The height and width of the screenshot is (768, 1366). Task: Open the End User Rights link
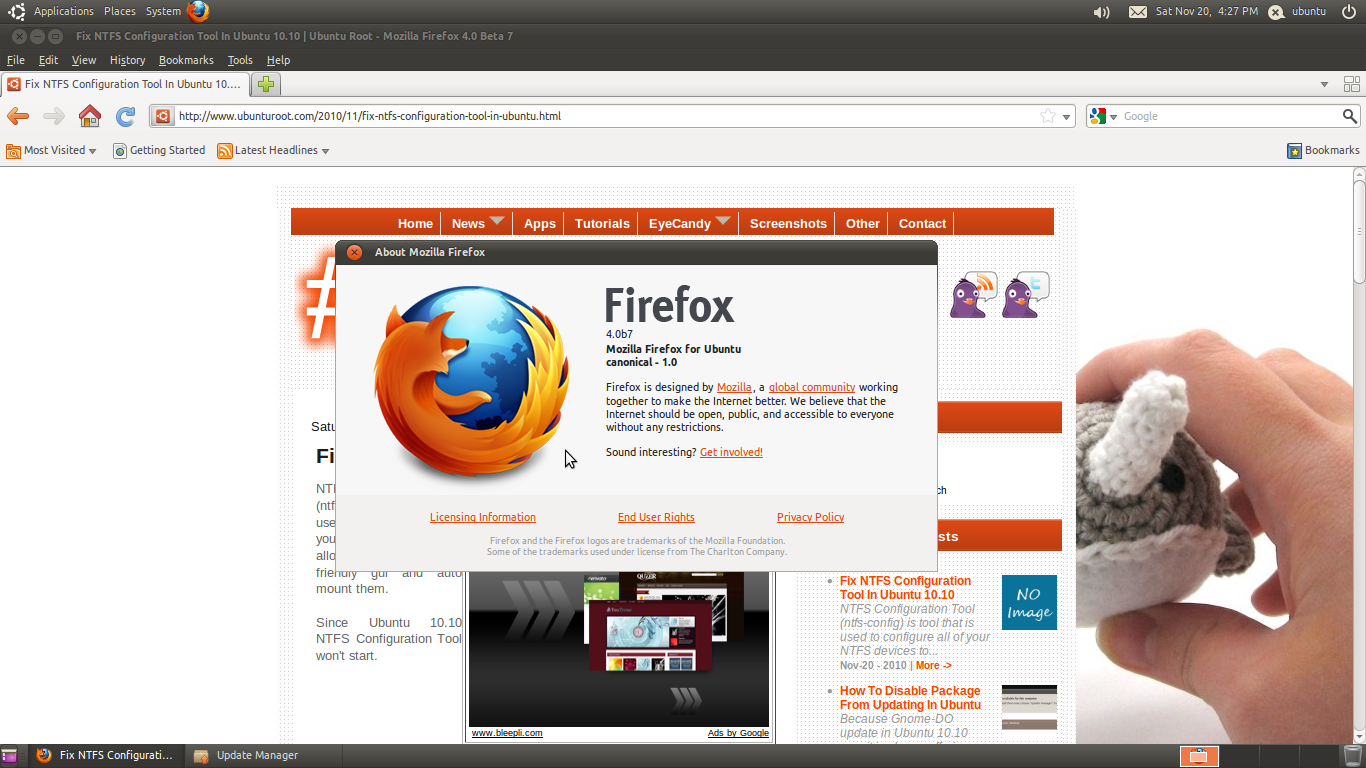[x=656, y=517]
